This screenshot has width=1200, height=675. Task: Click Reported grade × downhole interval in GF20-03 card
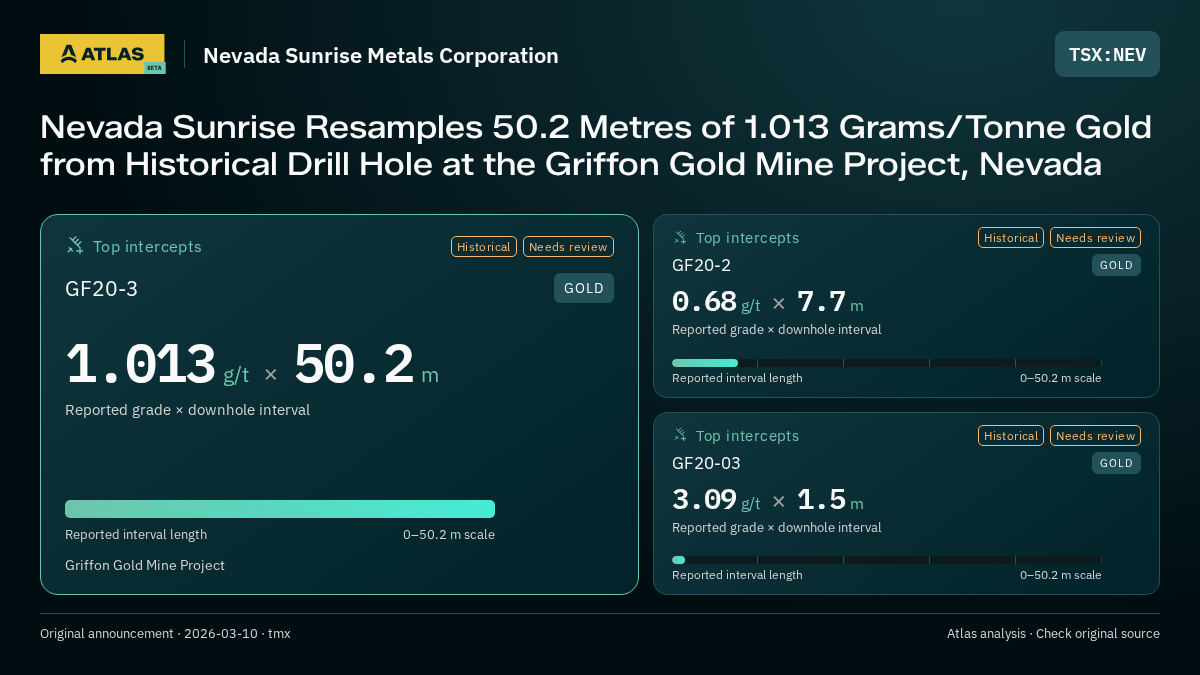tap(777, 528)
